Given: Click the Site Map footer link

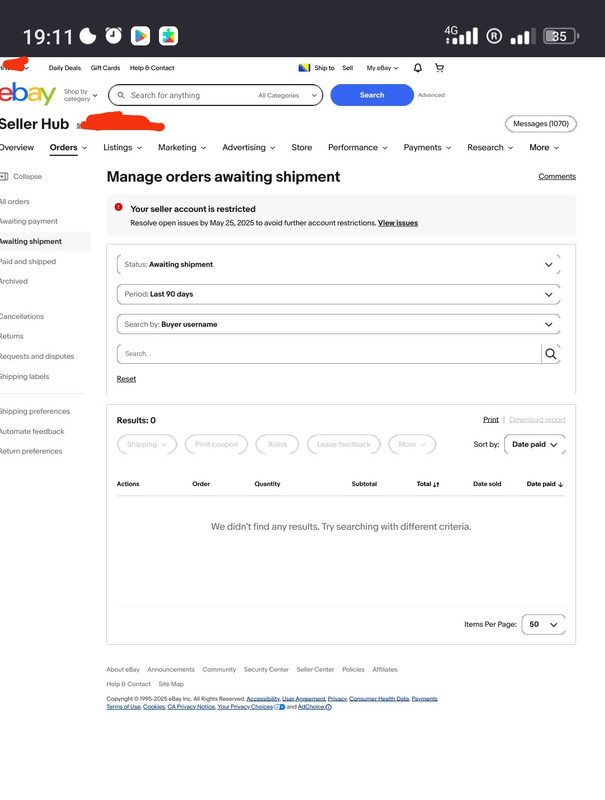Looking at the screenshot, I should click(x=171, y=684).
